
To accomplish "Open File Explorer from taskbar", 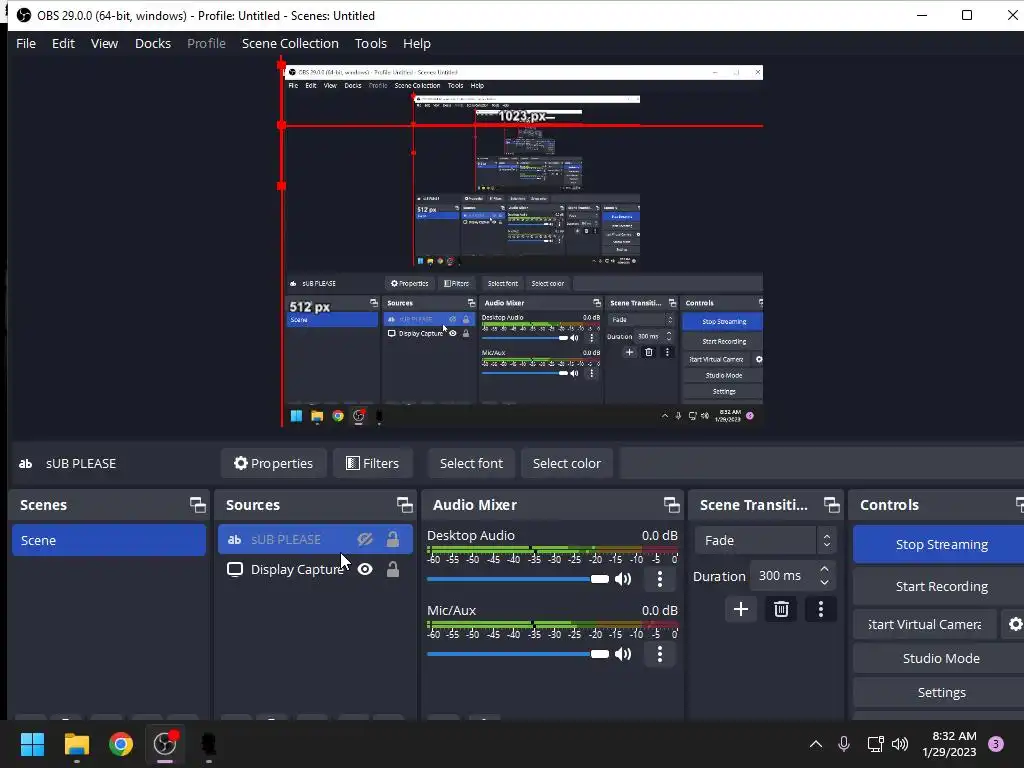I will point(76,744).
